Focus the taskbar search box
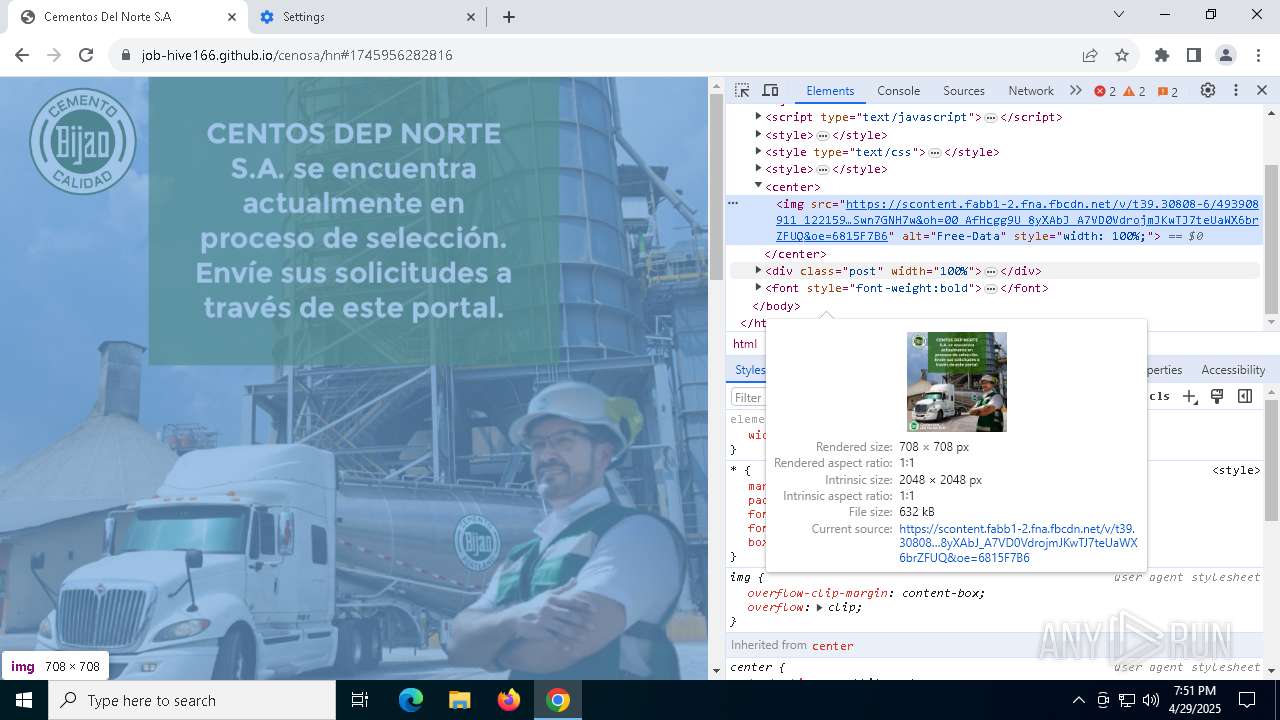The image size is (1280, 720). [x=192, y=700]
